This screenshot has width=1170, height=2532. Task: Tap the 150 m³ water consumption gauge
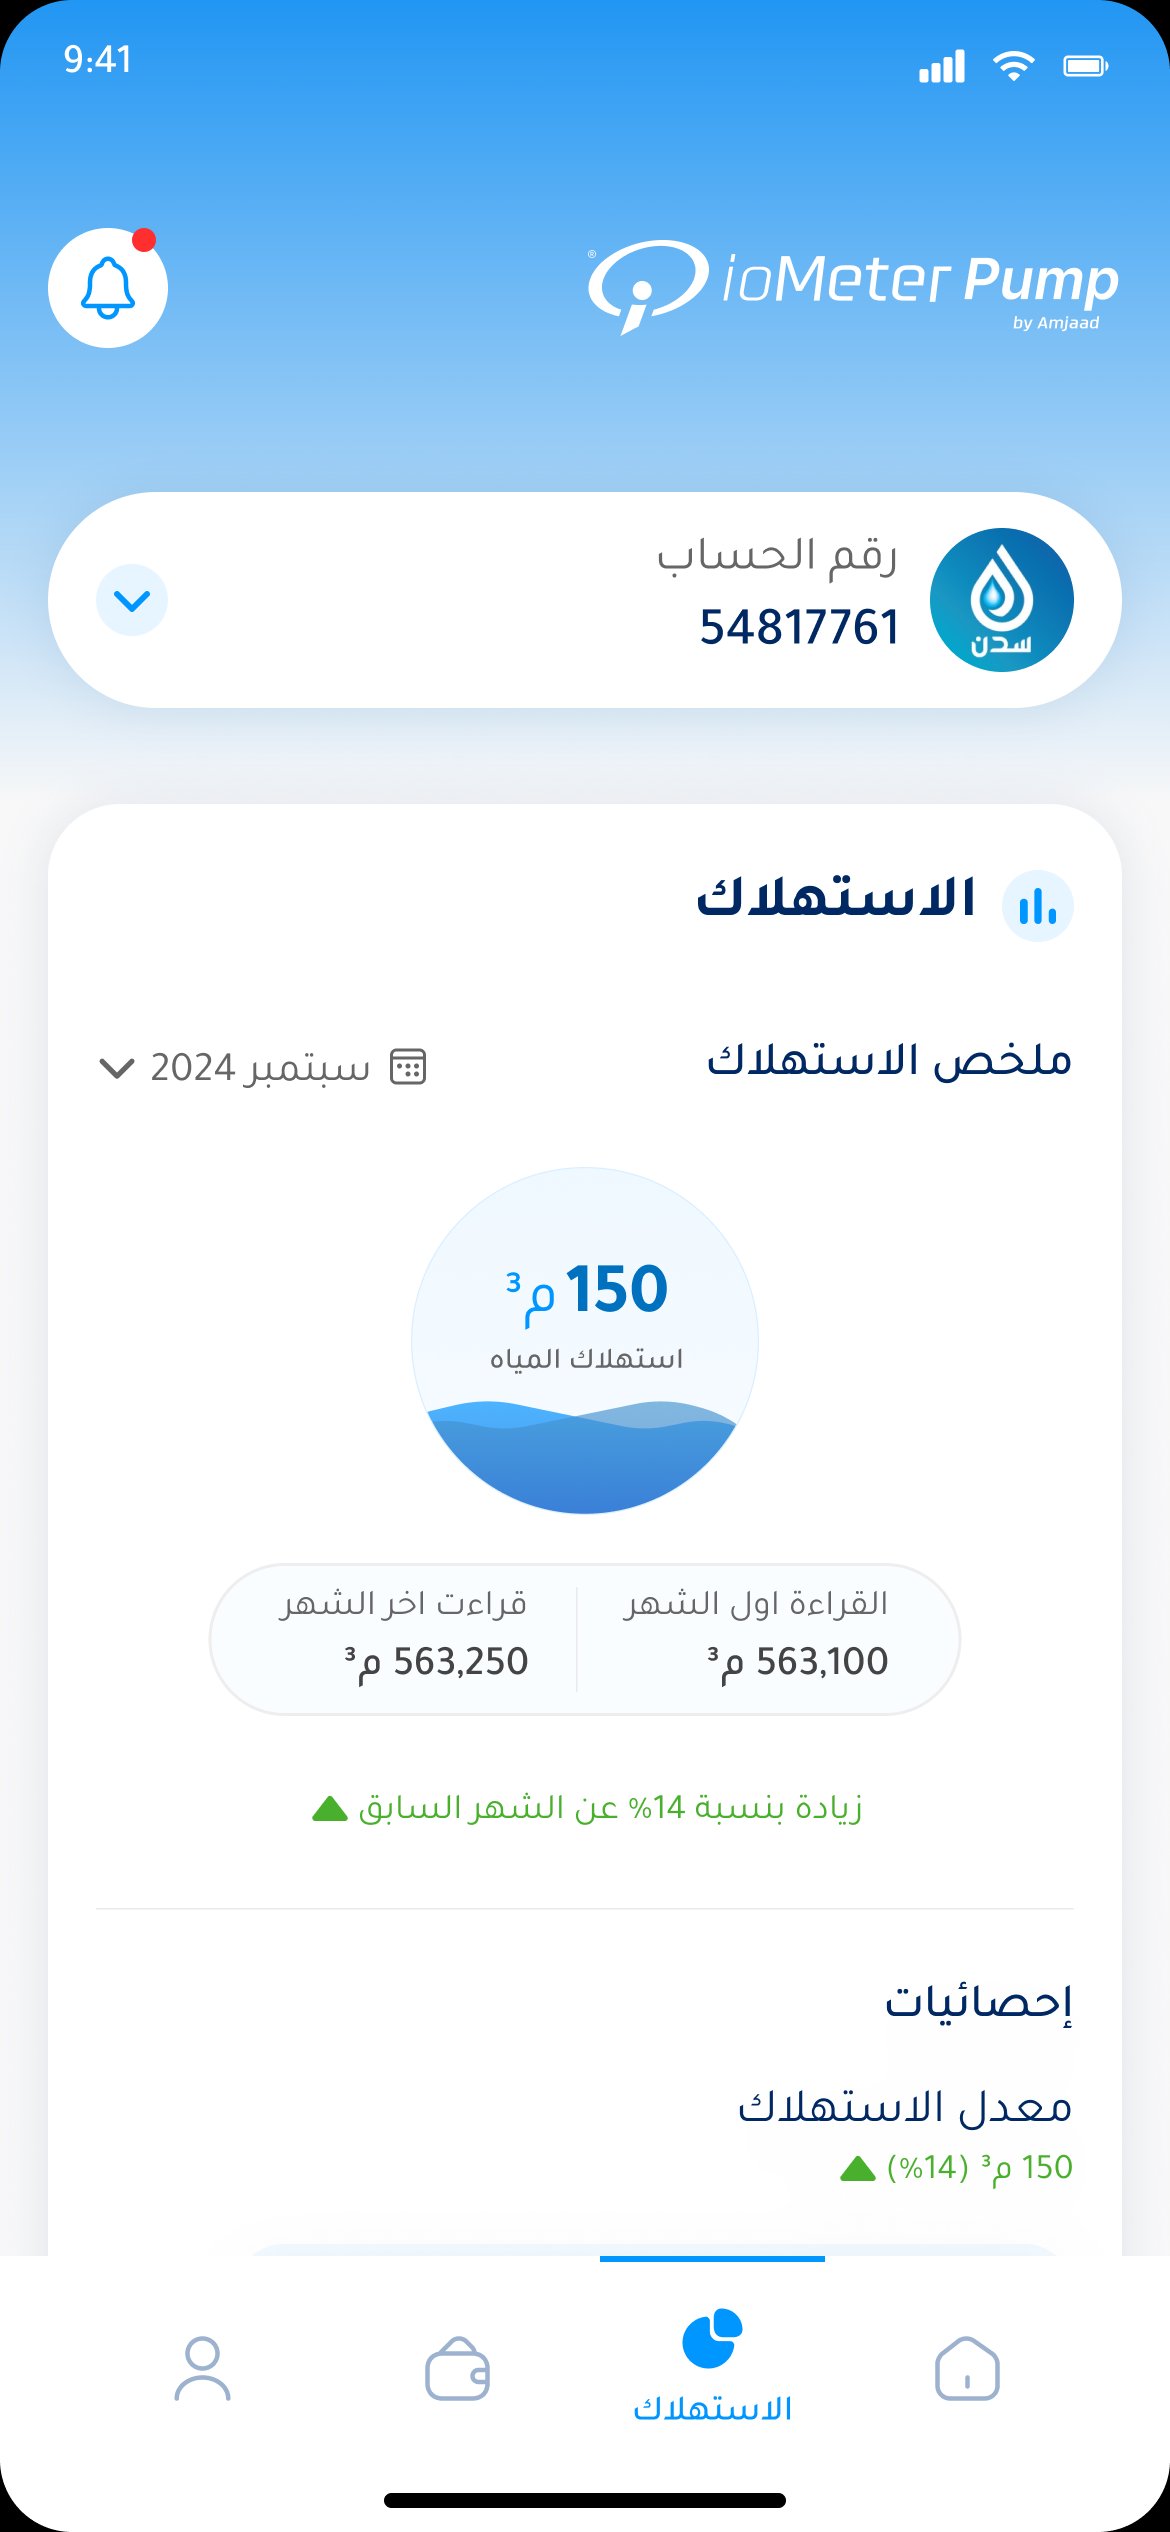point(585,1340)
